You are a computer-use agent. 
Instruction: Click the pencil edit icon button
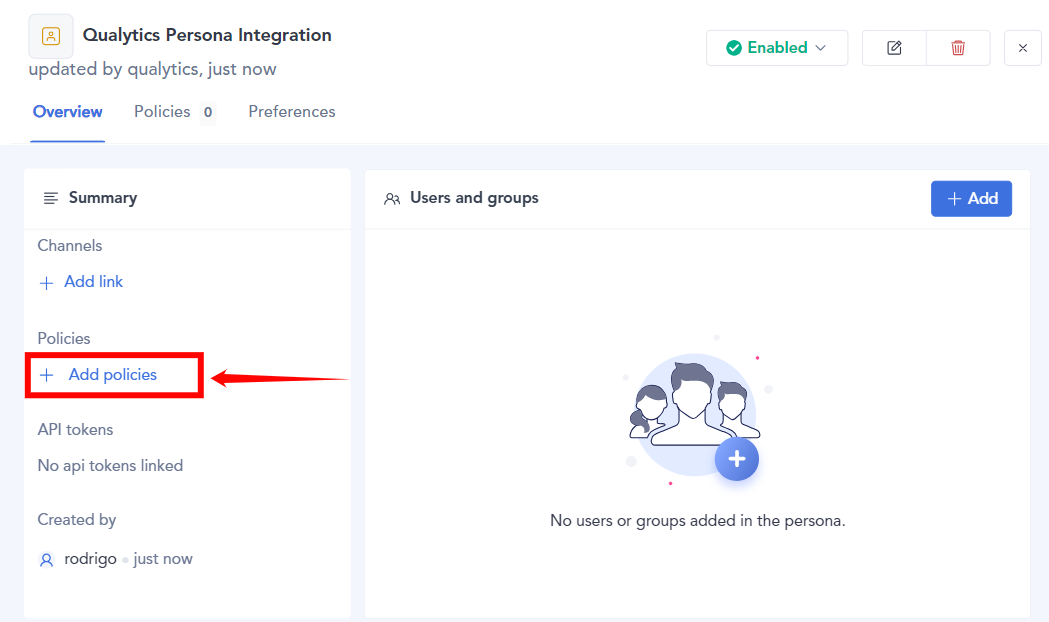point(894,48)
